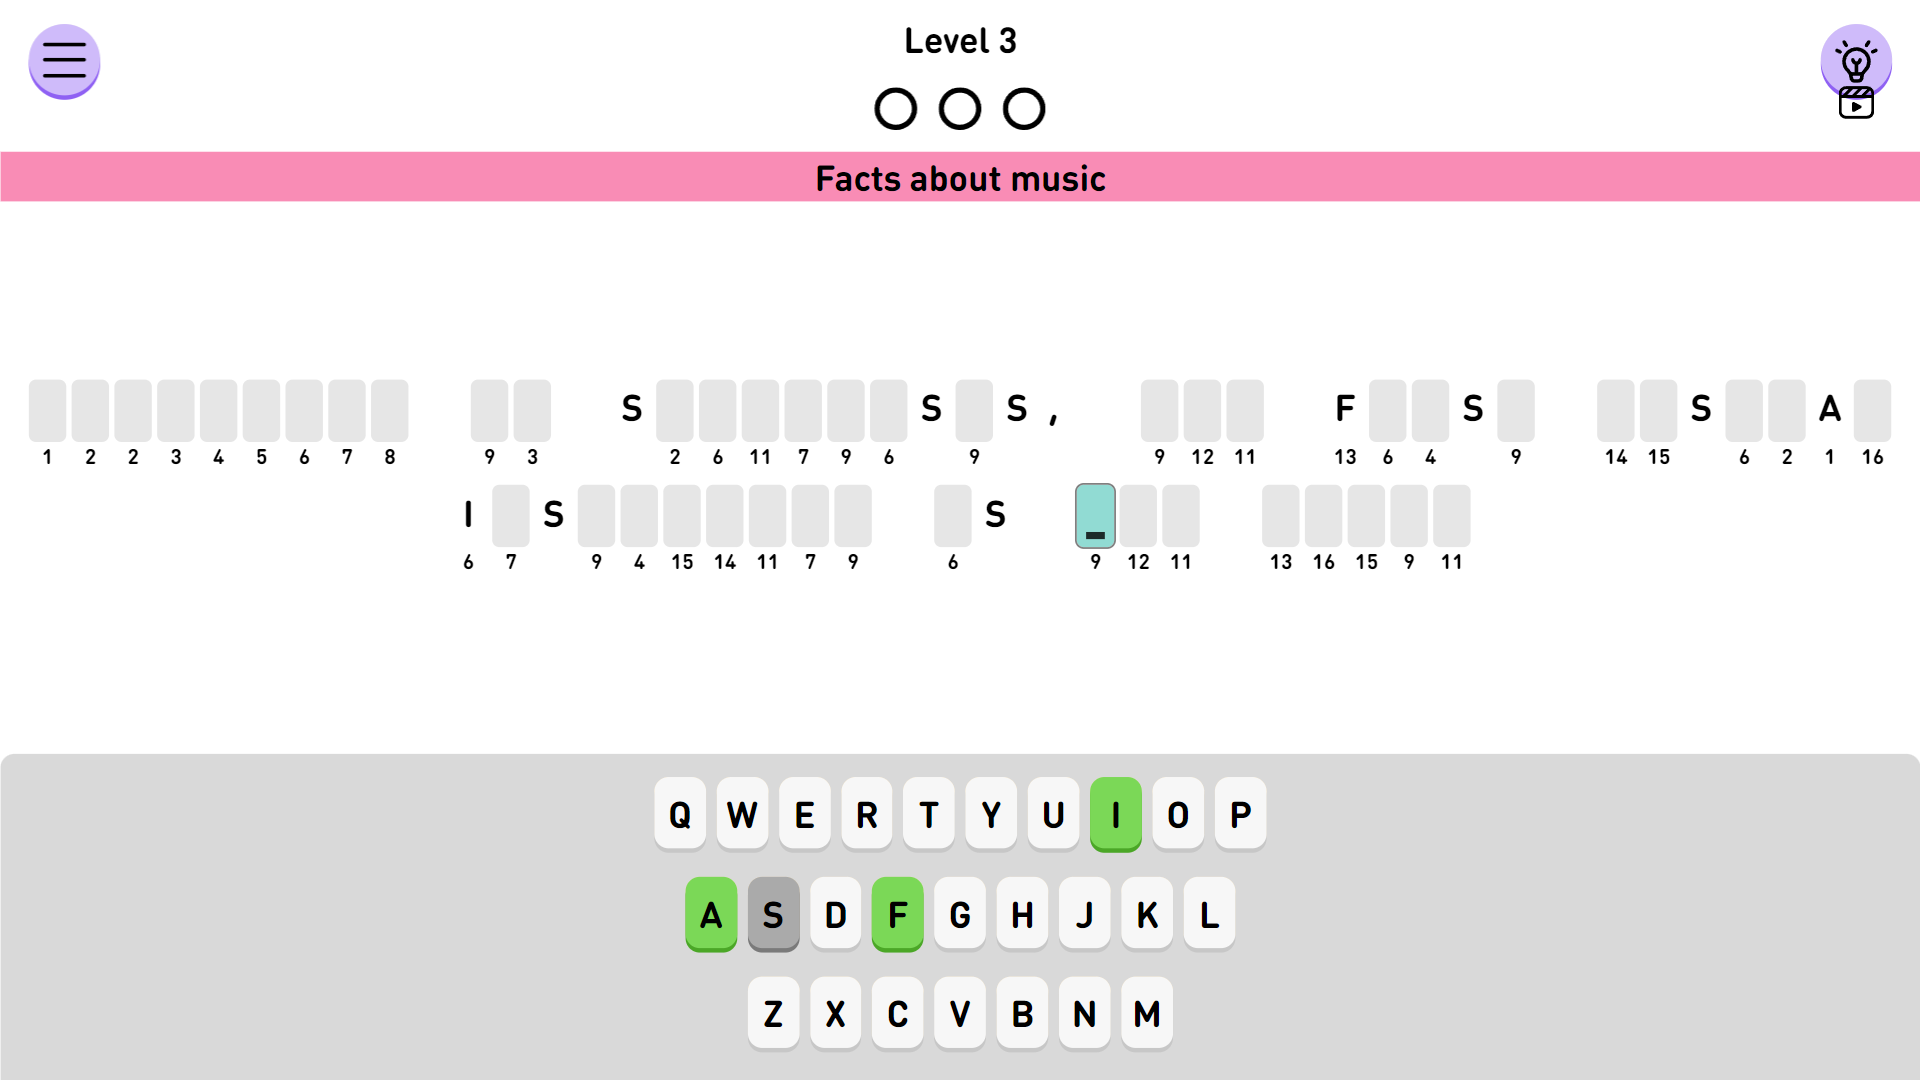Tap the green I key

[1115, 814]
